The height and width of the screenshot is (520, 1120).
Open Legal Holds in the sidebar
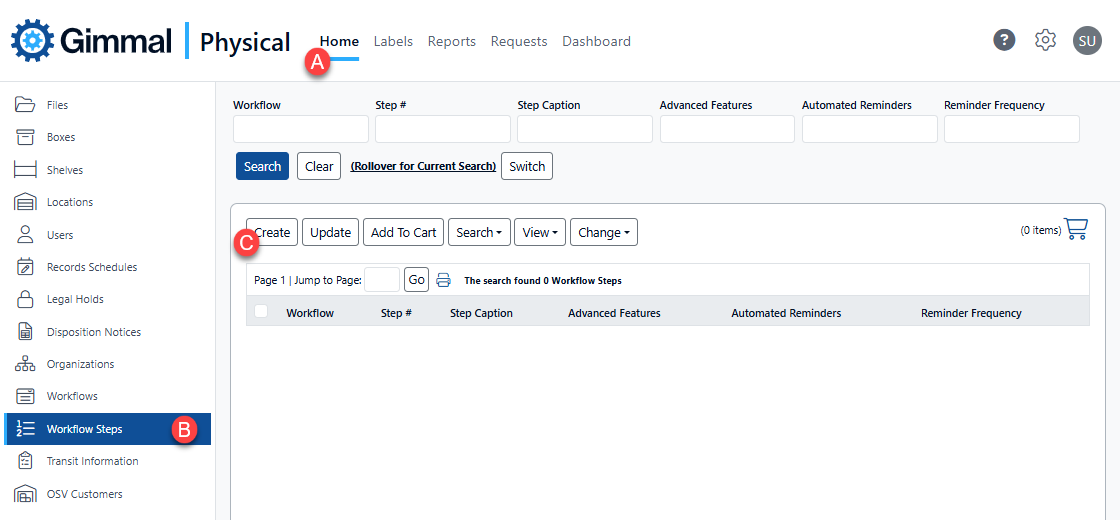74,299
